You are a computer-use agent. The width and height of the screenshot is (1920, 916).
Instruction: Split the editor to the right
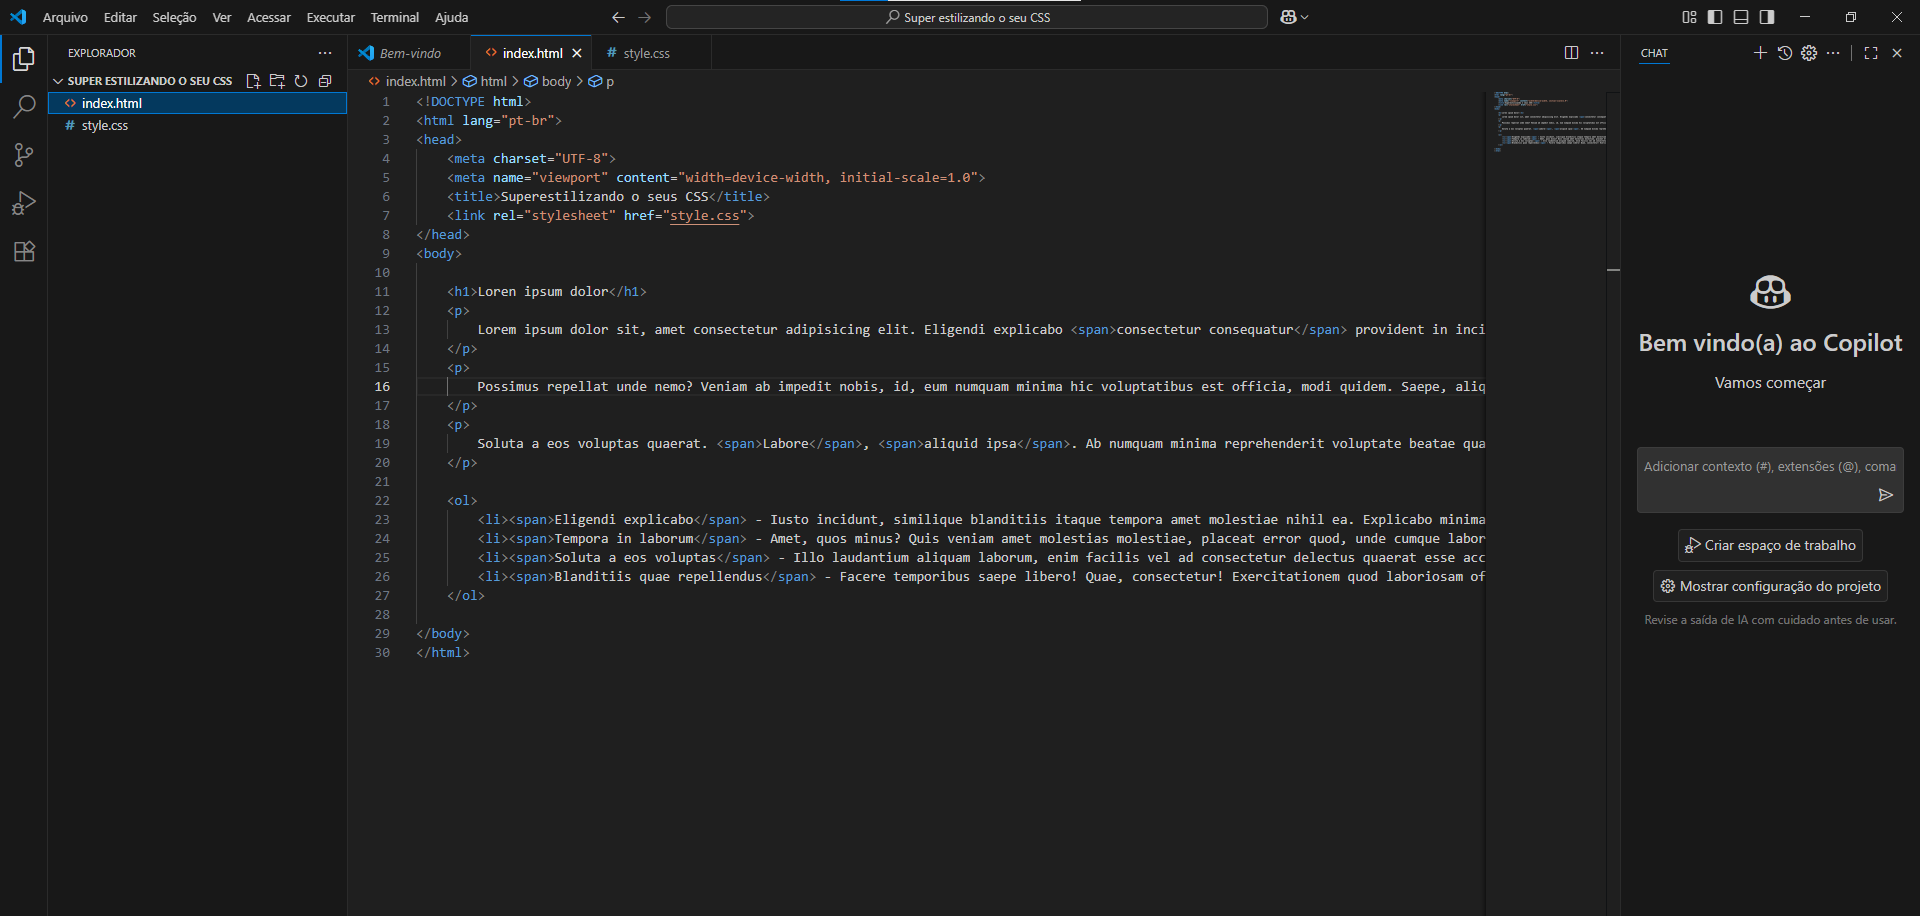[1571, 53]
